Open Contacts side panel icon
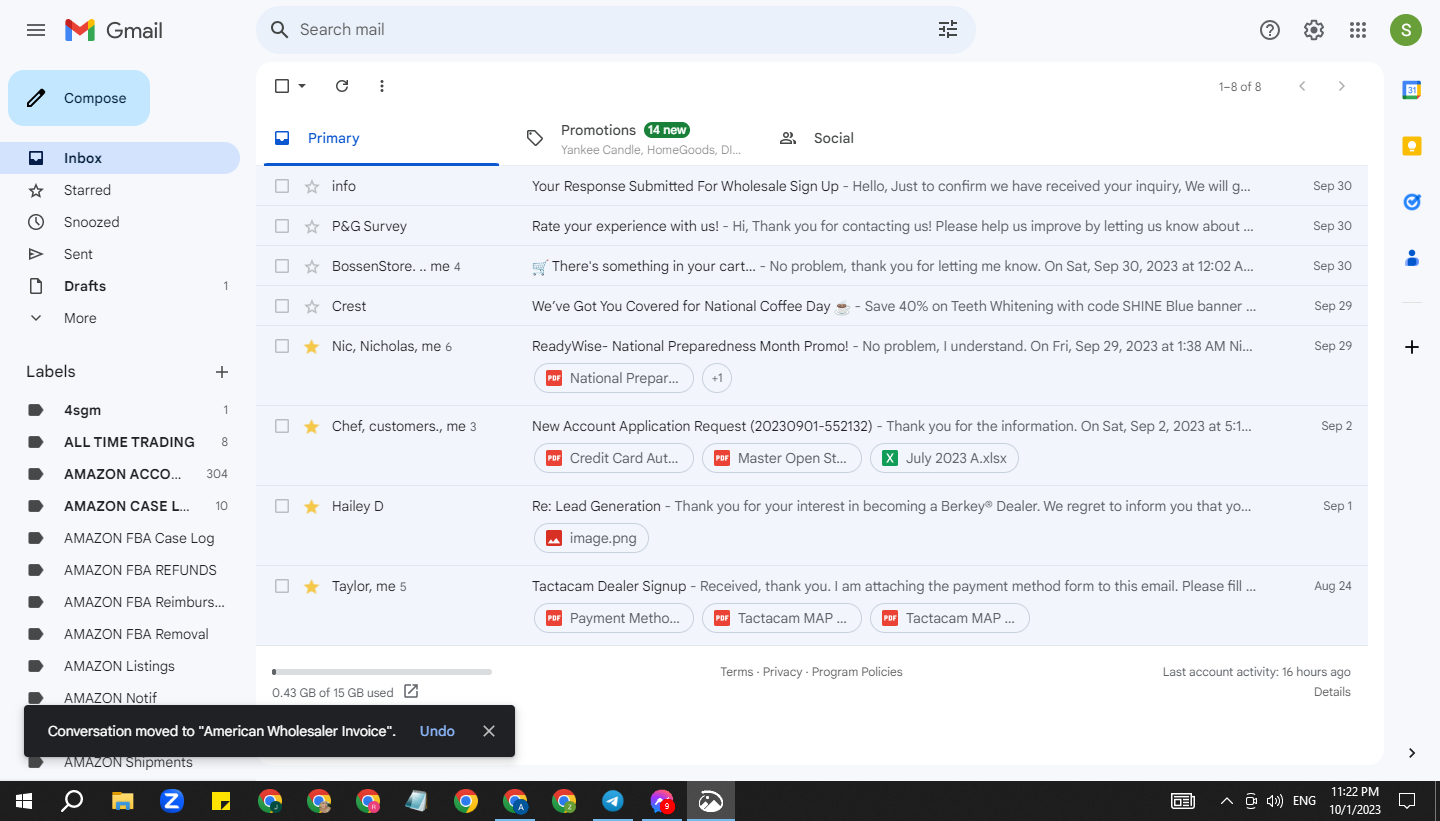This screenshot has width=1440, height=821. pos(1412,258)
